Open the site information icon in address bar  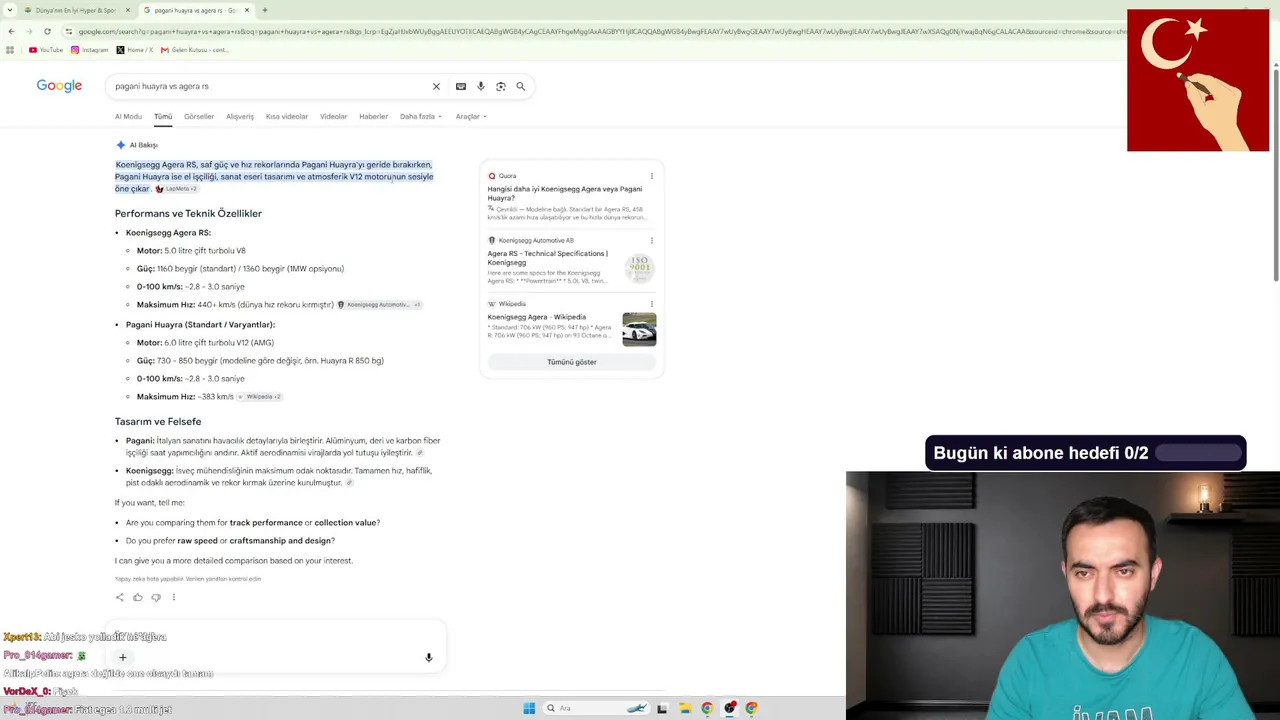tap(69, 31)
